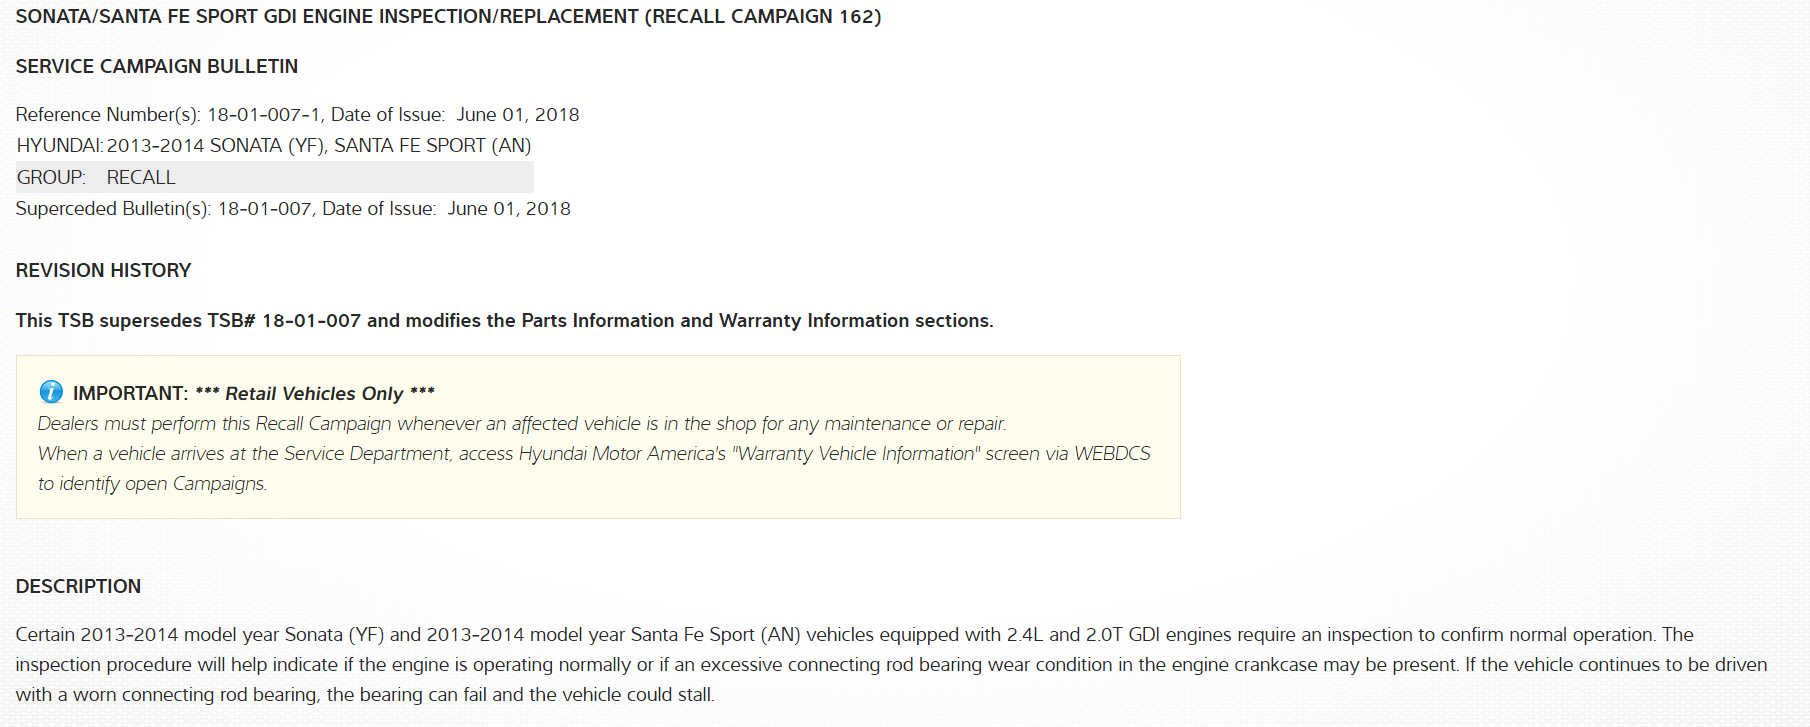This screenshot has width=1810, height=727.
Task: Select the RECALL group value
Action: pyautogui.click(x=141, y=178)
